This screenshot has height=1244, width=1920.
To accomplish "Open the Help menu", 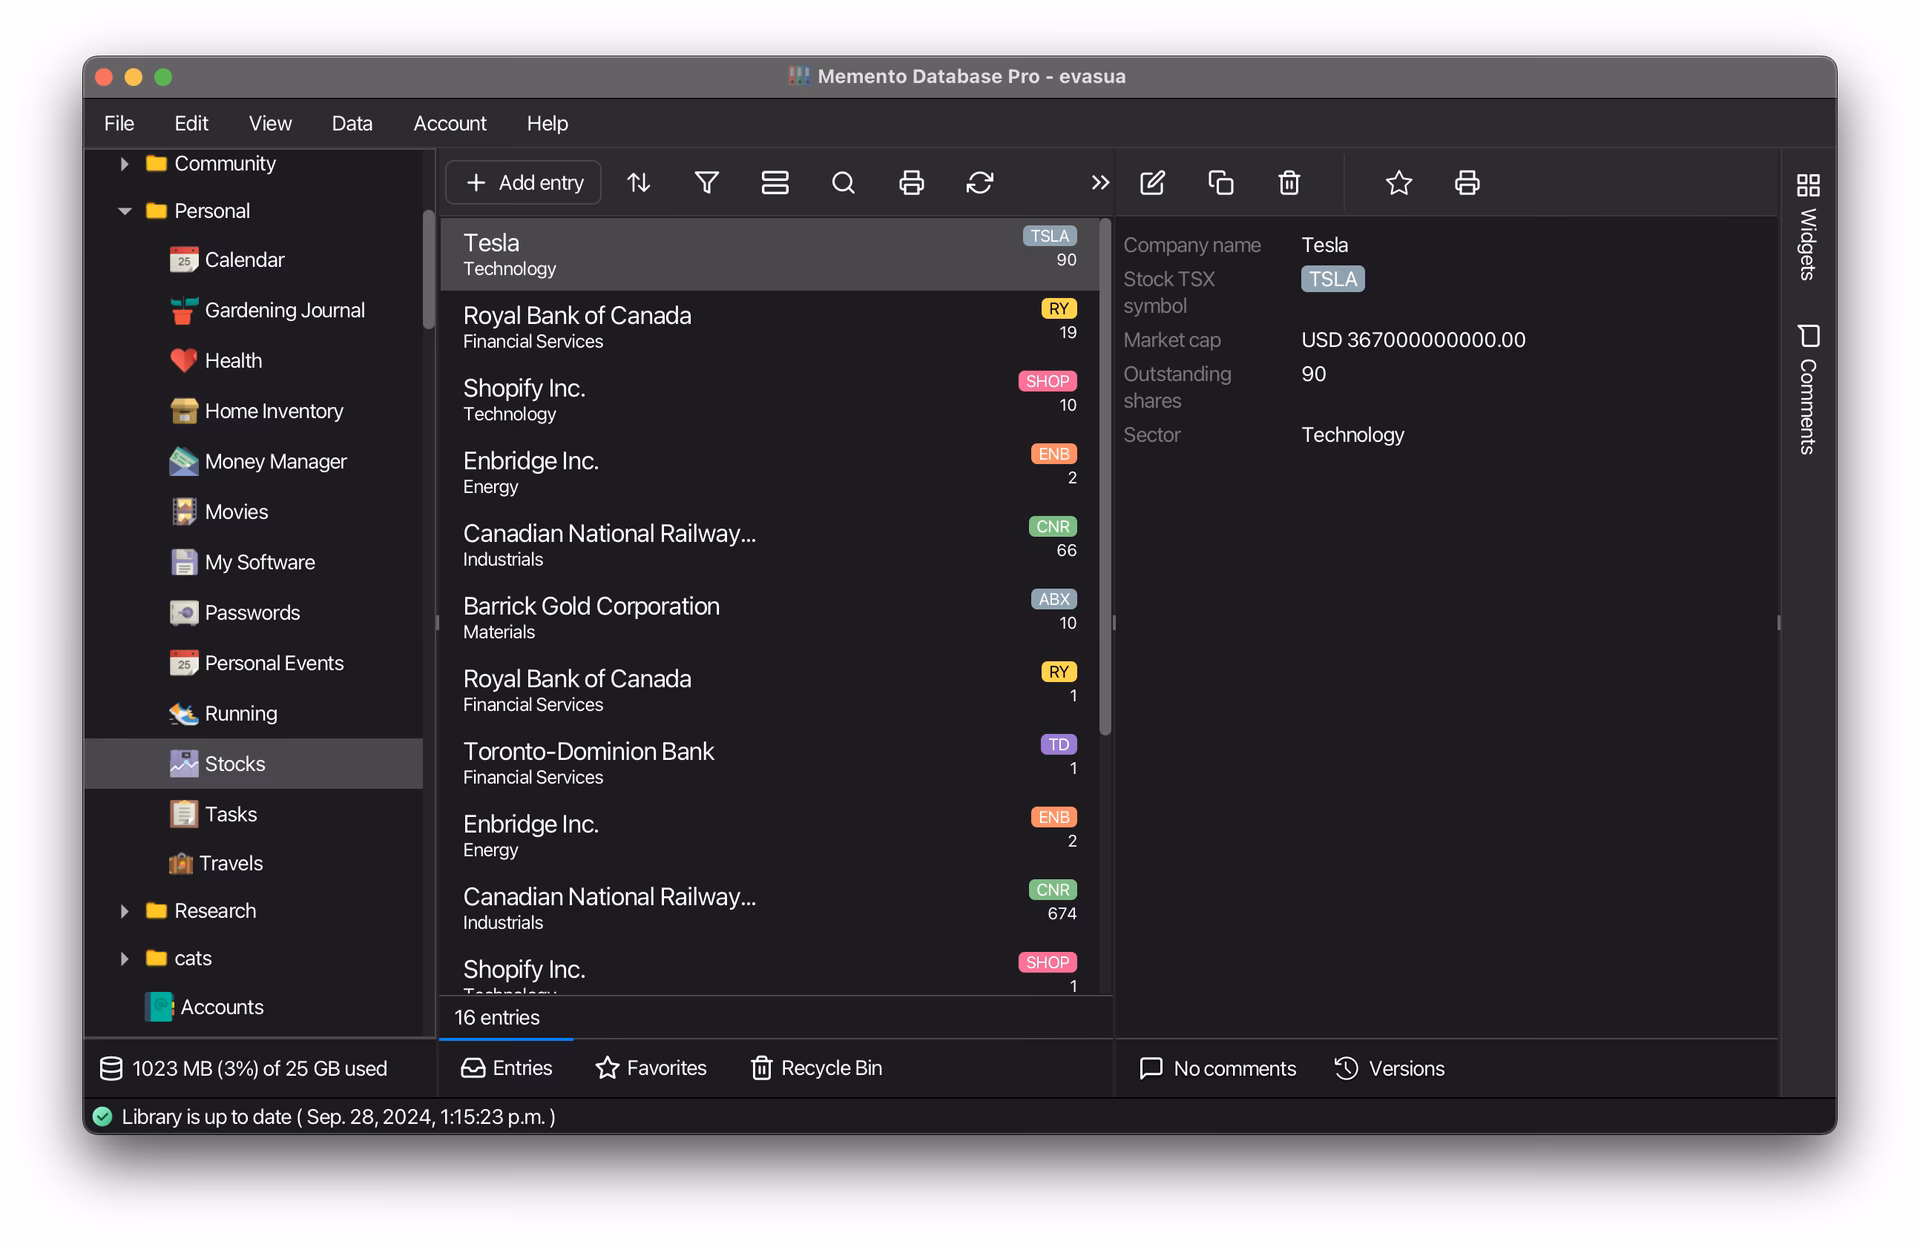I will click(547, 123).
